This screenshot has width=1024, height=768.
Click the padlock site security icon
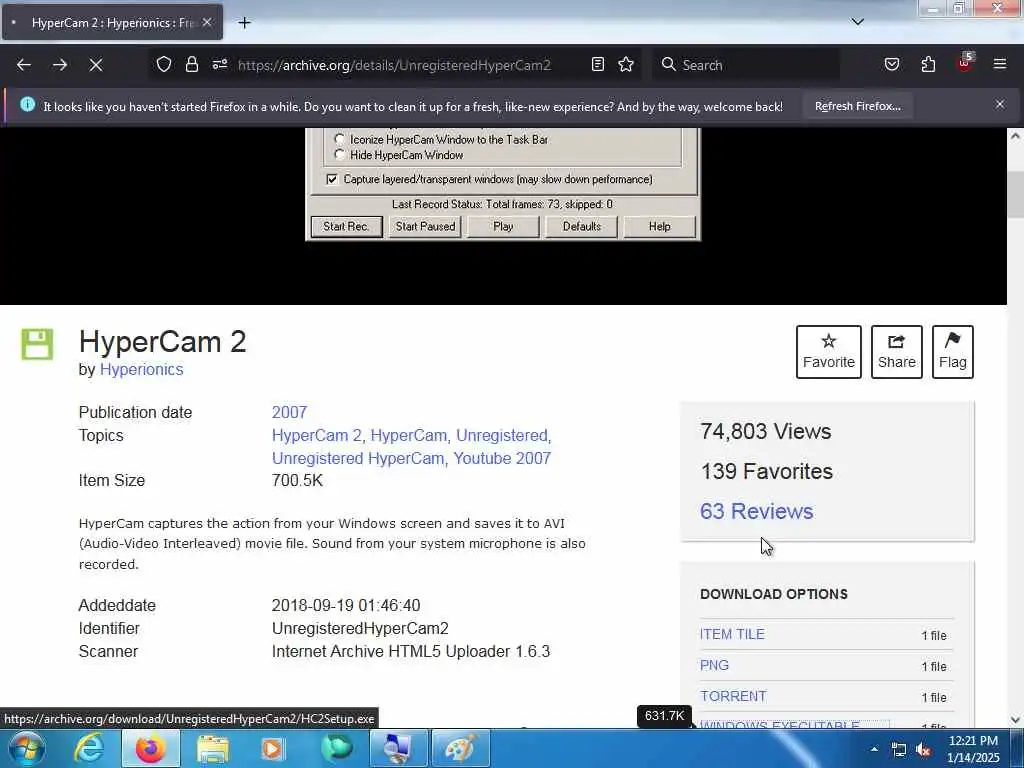point(191,65)
